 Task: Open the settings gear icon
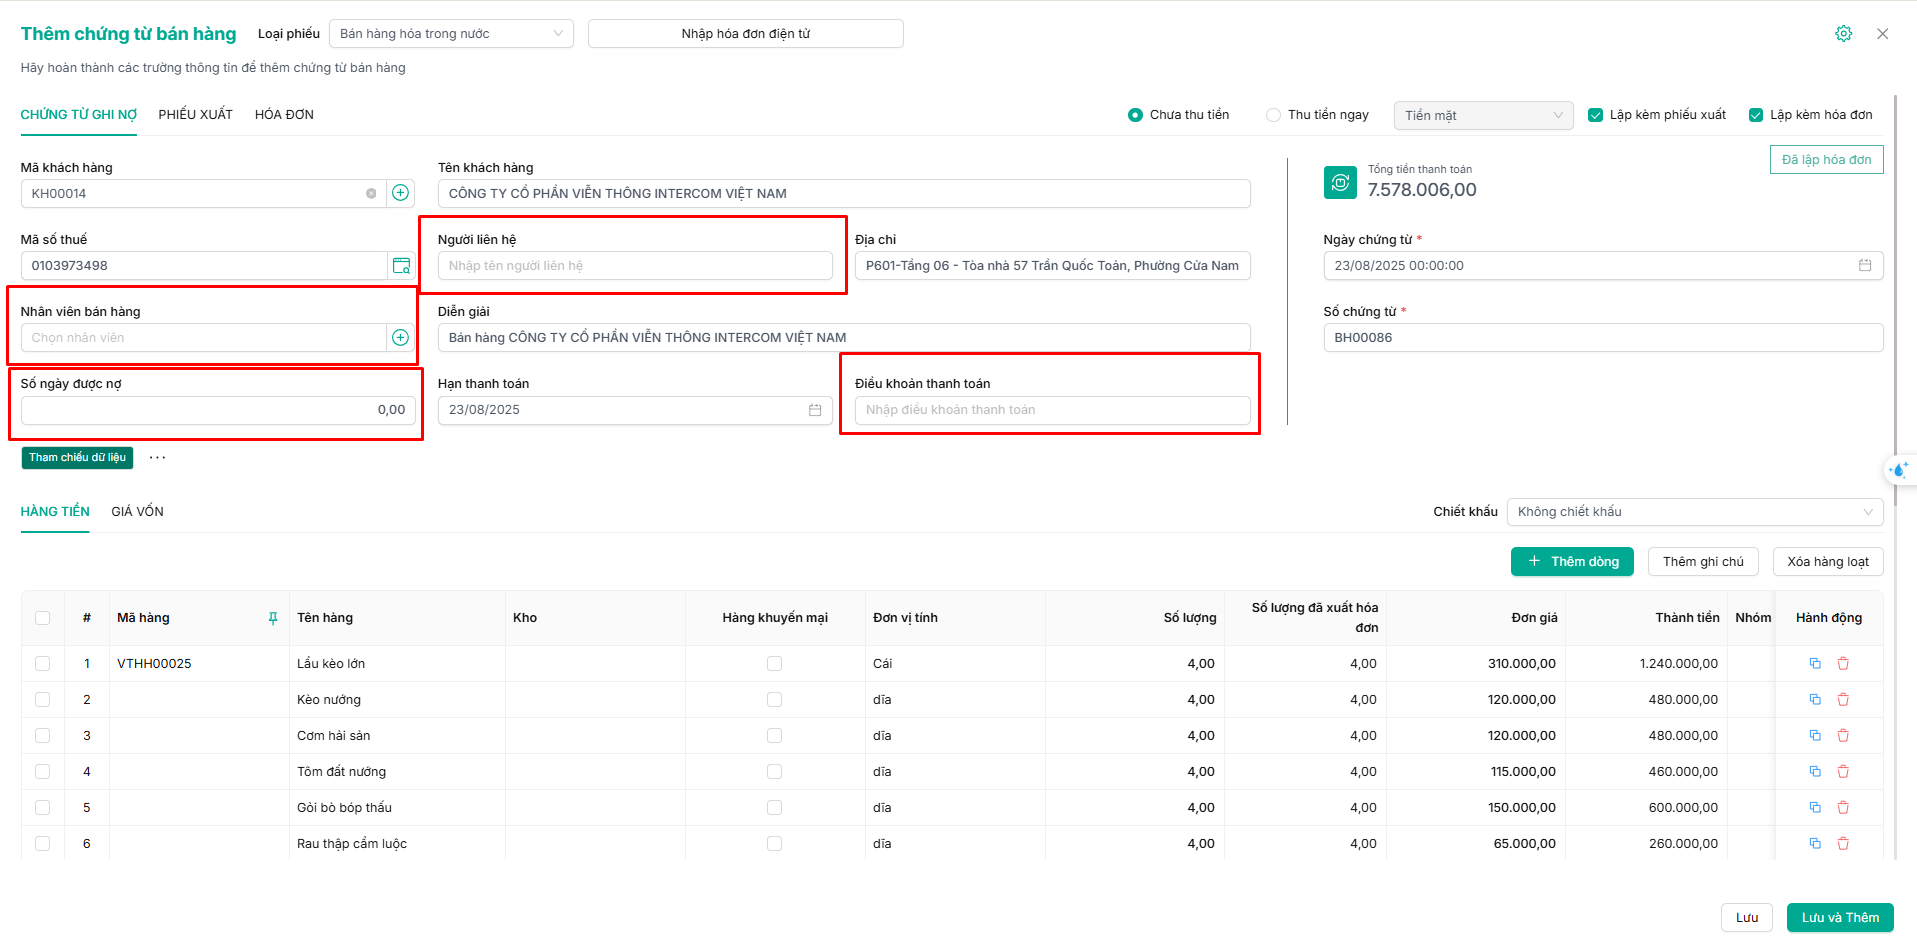(1843, 34)
